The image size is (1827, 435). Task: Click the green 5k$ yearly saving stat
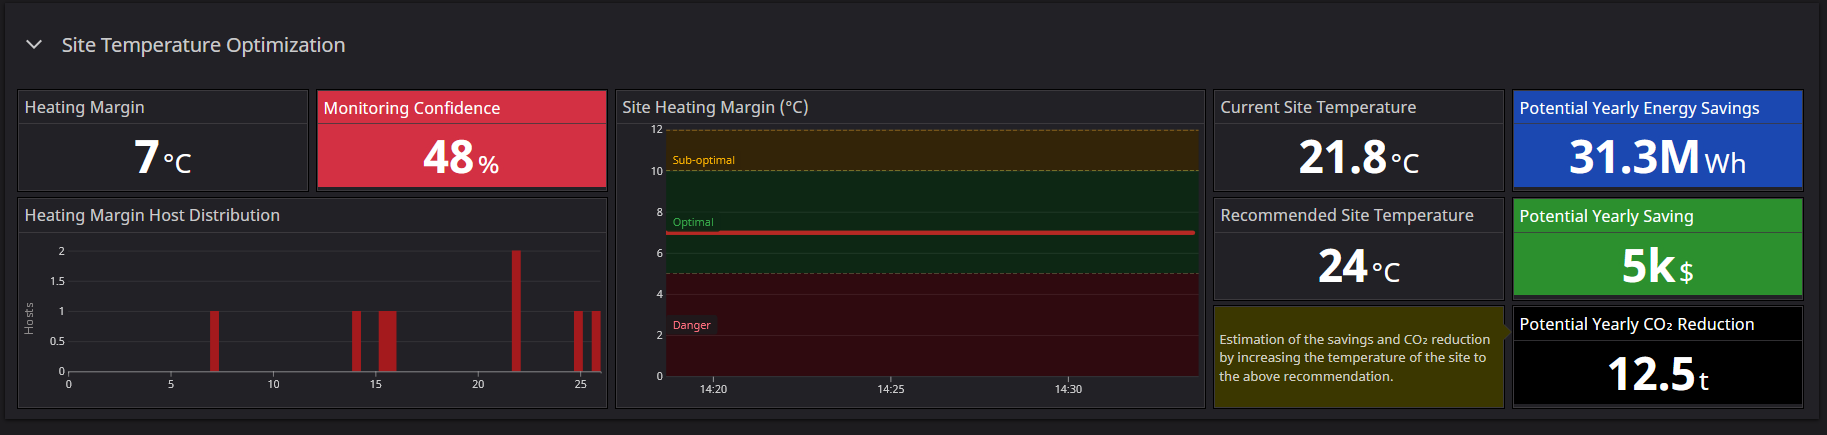tap(1656, 266)
